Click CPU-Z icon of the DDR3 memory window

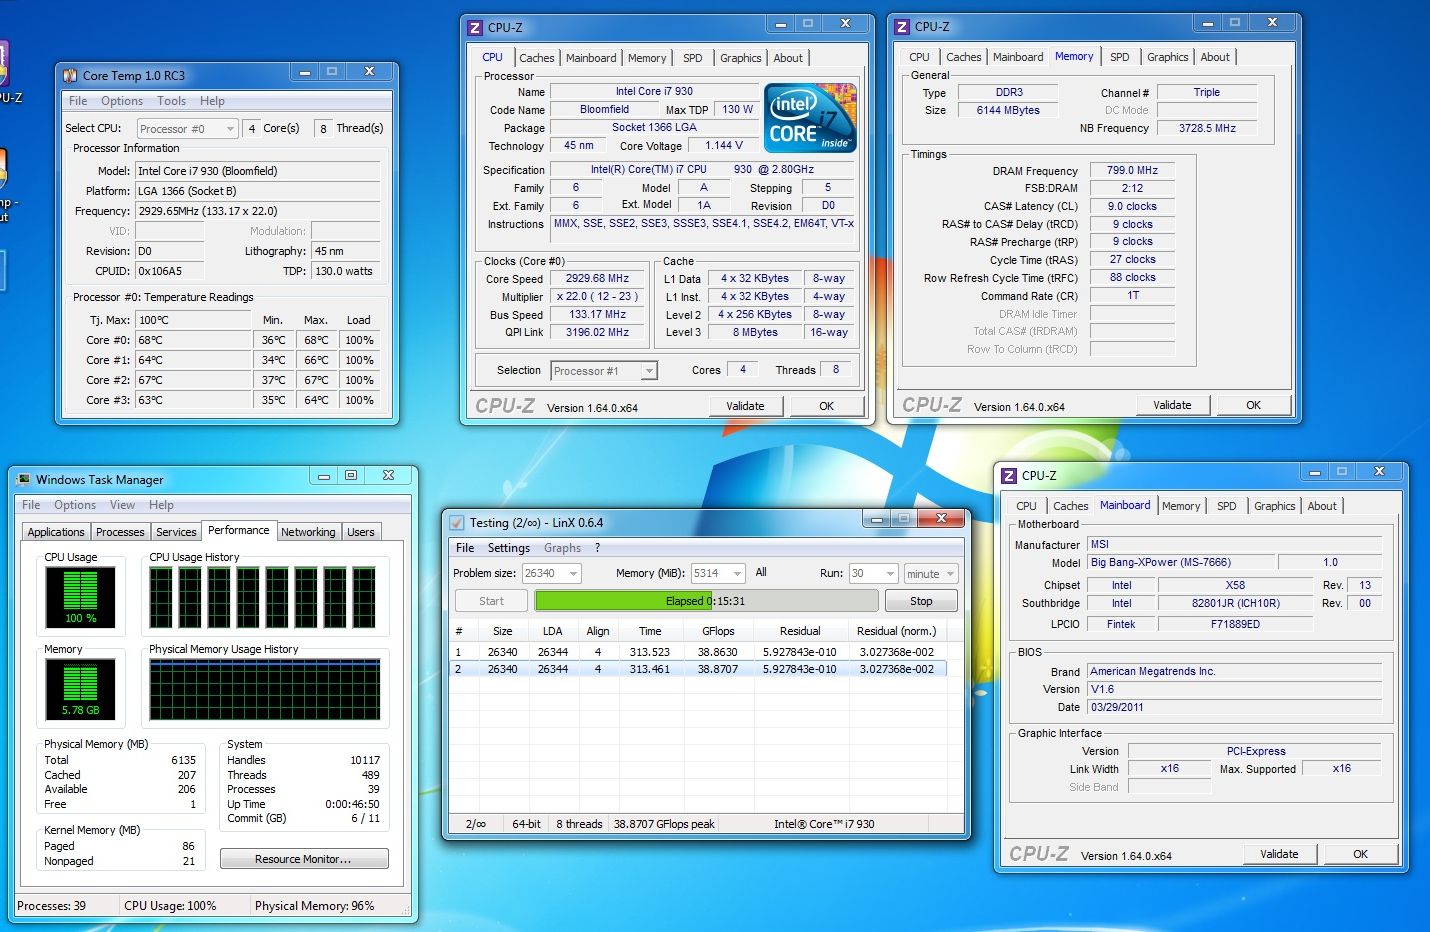tap(902, 27)
